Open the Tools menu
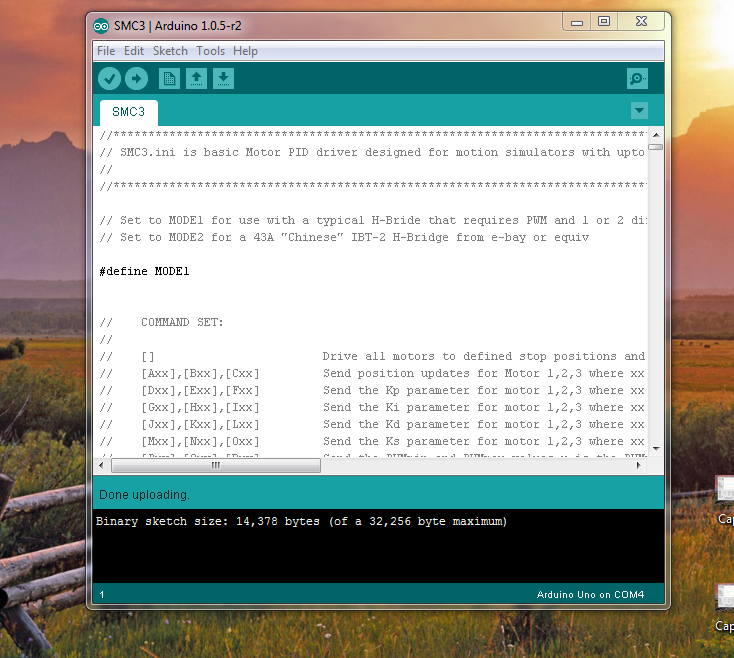The width and height of the screenshot is (734, 658). 210,51
